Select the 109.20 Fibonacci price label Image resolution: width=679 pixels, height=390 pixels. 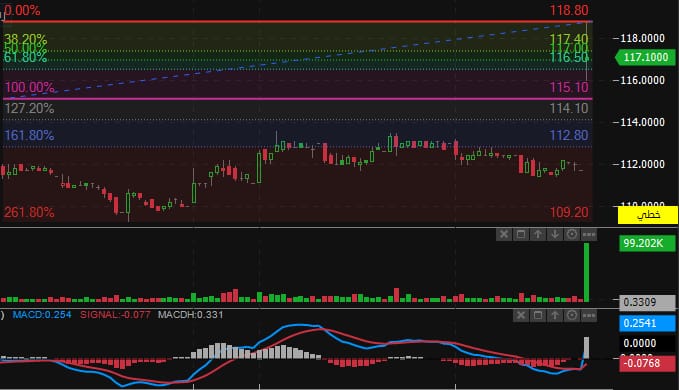click(569, 212)
